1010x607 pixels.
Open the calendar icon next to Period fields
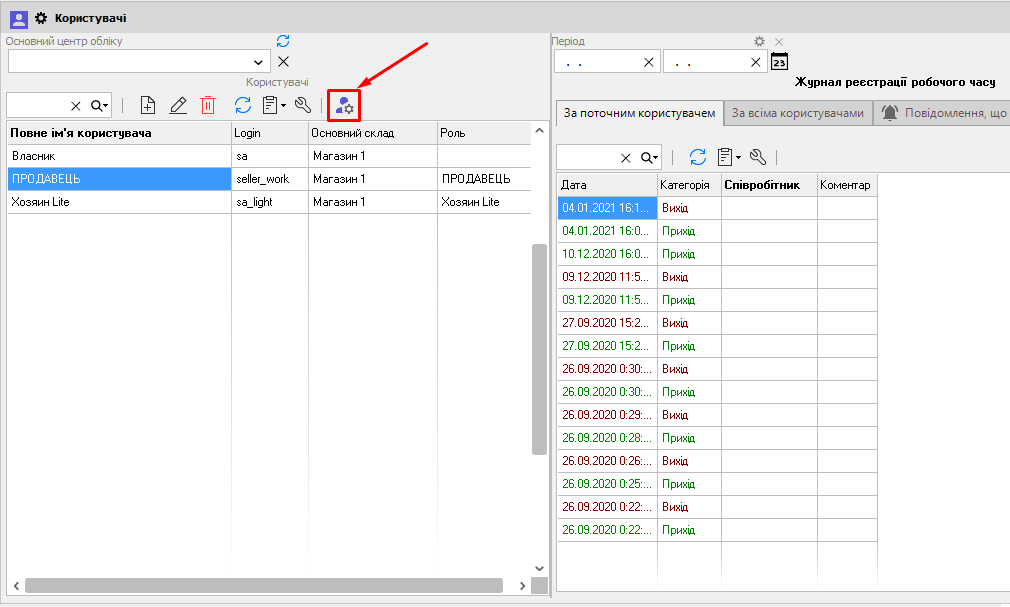point(780,62)
